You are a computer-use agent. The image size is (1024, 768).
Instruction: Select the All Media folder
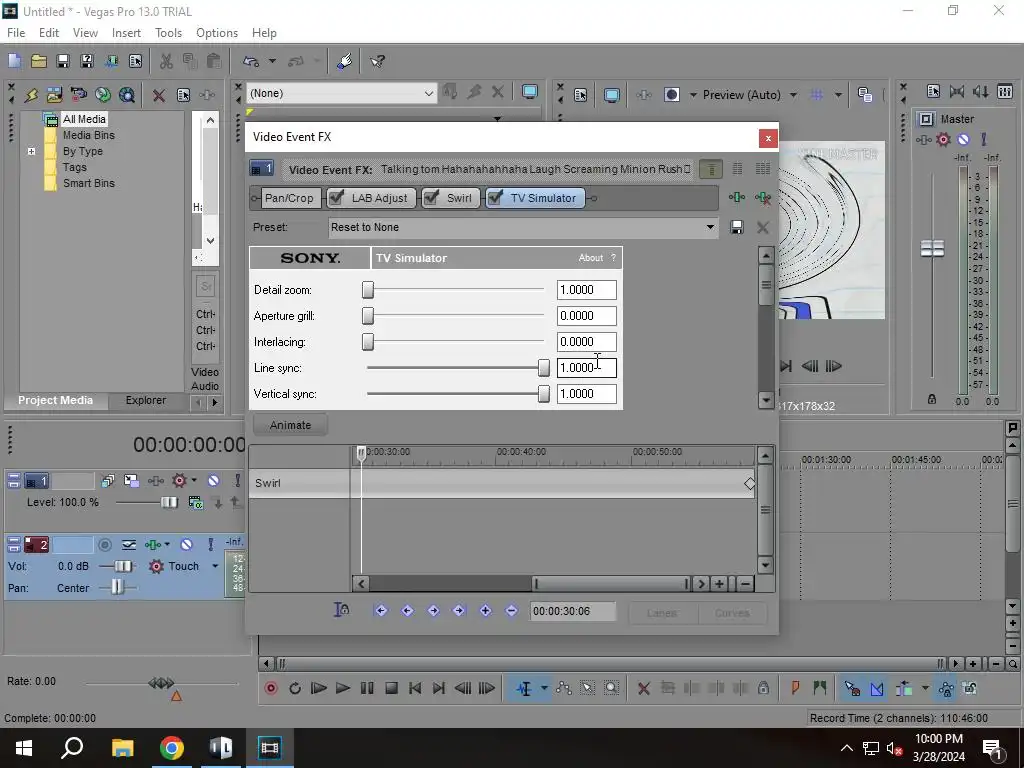(84, 119)
